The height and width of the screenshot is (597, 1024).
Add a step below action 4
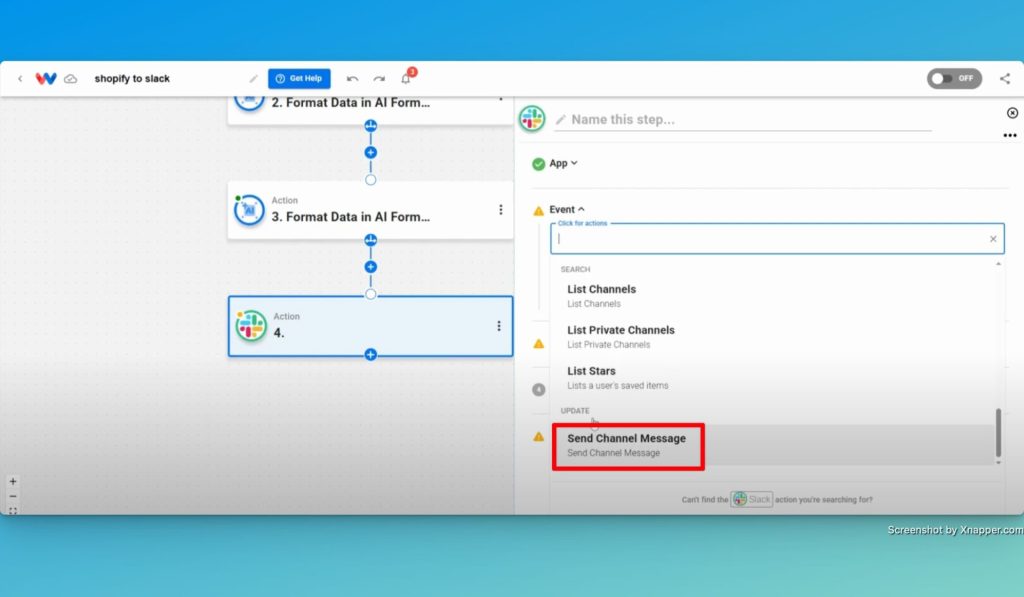click(x=370, y=355)
